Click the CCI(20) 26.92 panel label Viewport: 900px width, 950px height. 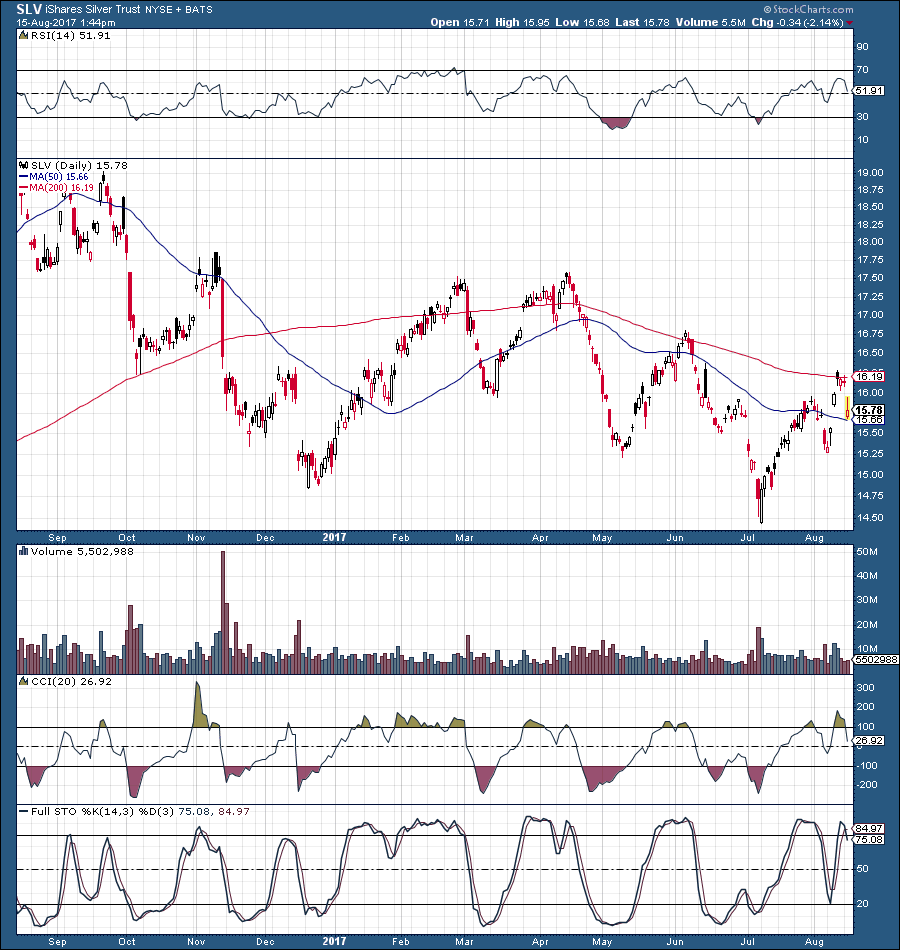click(x=72, y=681)
